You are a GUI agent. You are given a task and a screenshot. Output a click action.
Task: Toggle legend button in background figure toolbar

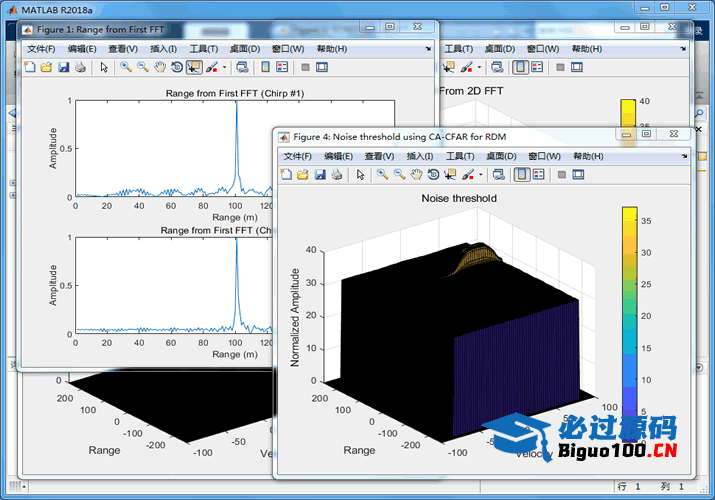click(537, 67)
